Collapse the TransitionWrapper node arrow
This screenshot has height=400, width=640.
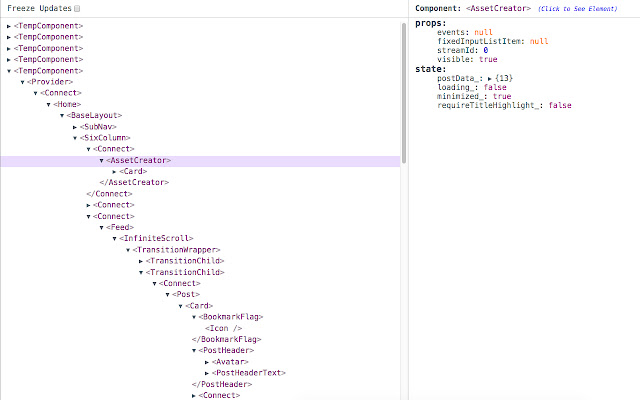click(128, 250)
